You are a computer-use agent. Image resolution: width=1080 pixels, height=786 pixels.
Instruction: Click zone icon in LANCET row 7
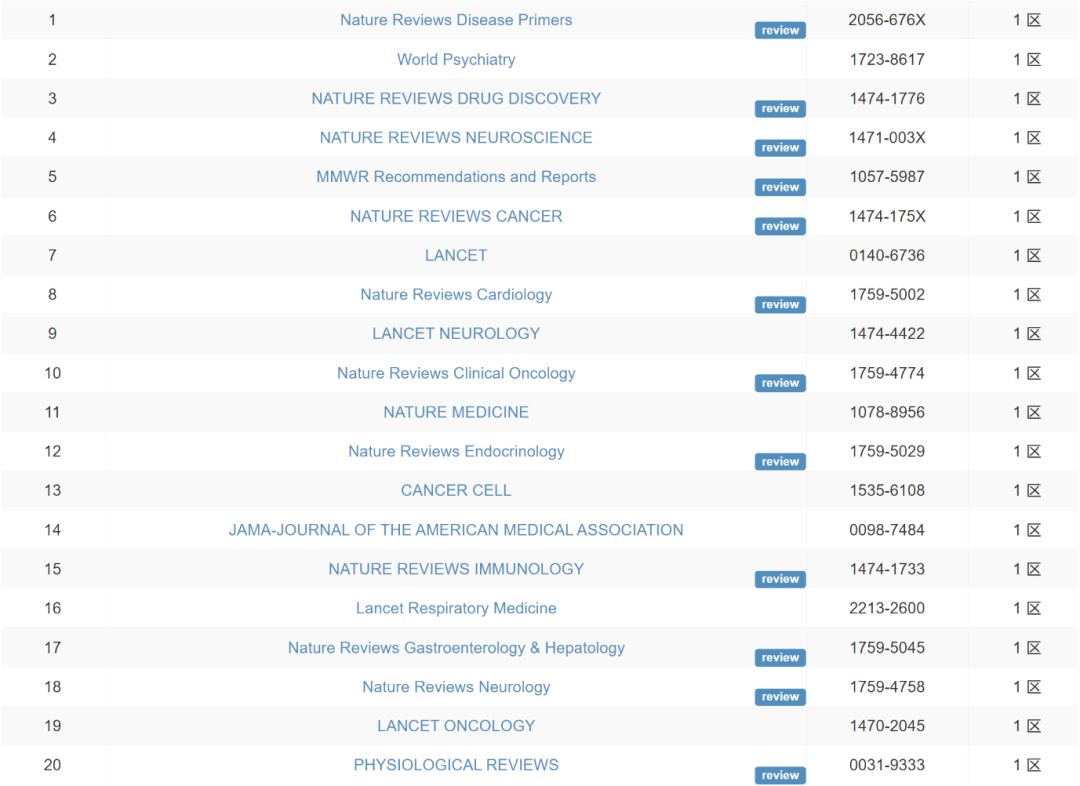pyautogui.click(x=1034, y=256)
